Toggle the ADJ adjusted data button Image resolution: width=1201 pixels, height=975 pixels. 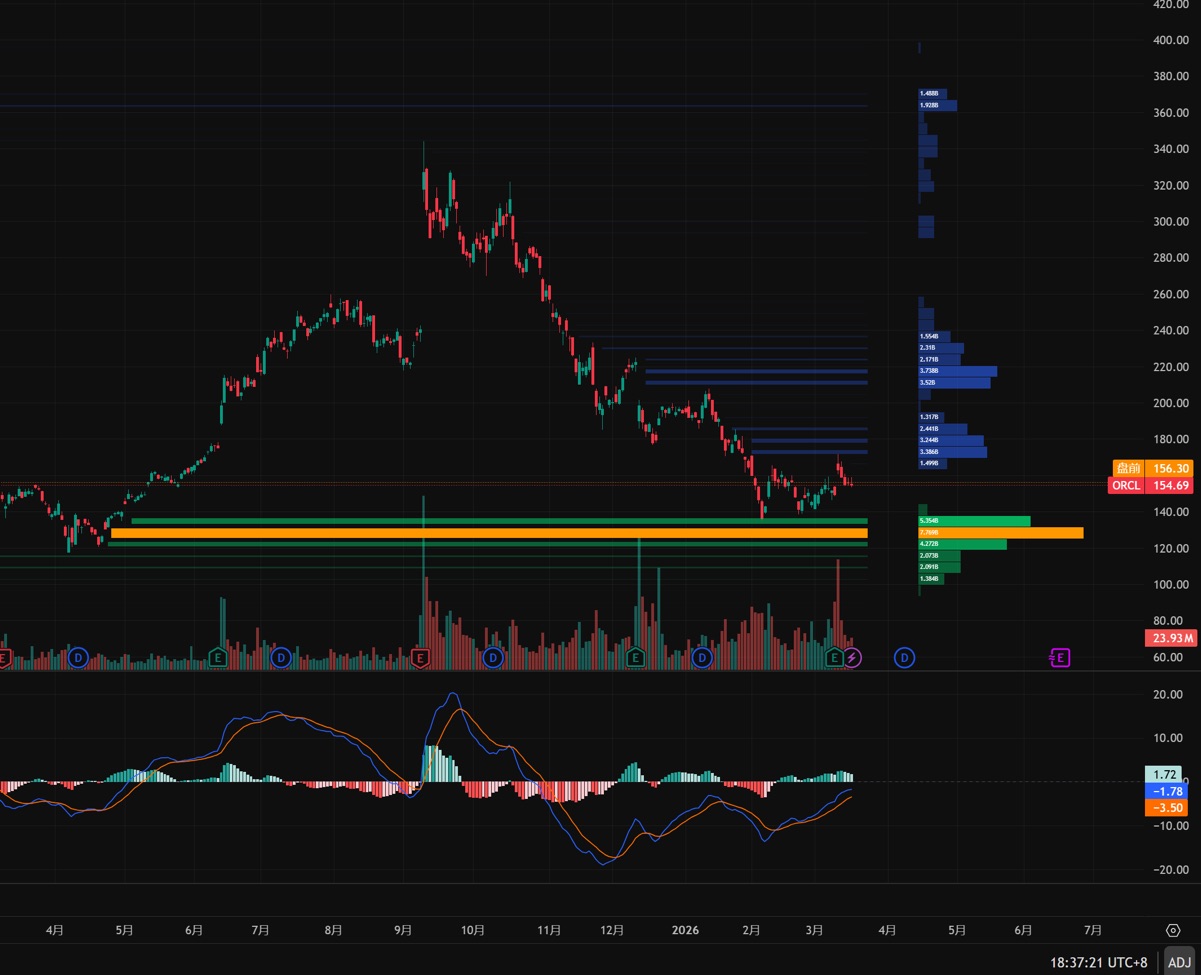[1179, 962]
